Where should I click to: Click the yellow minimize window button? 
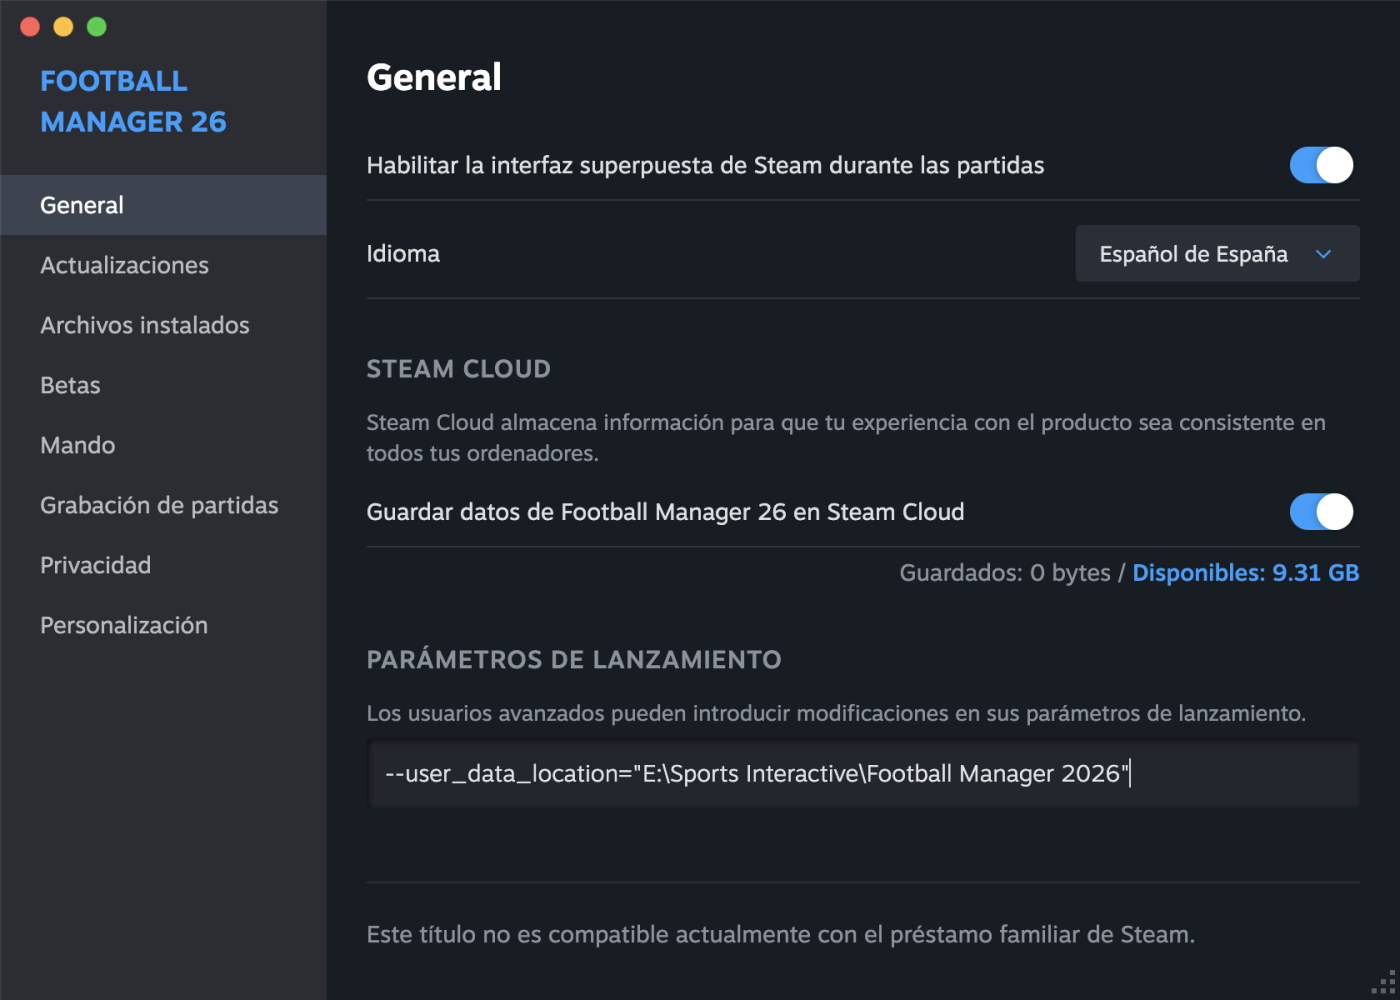tap(63, 27)
